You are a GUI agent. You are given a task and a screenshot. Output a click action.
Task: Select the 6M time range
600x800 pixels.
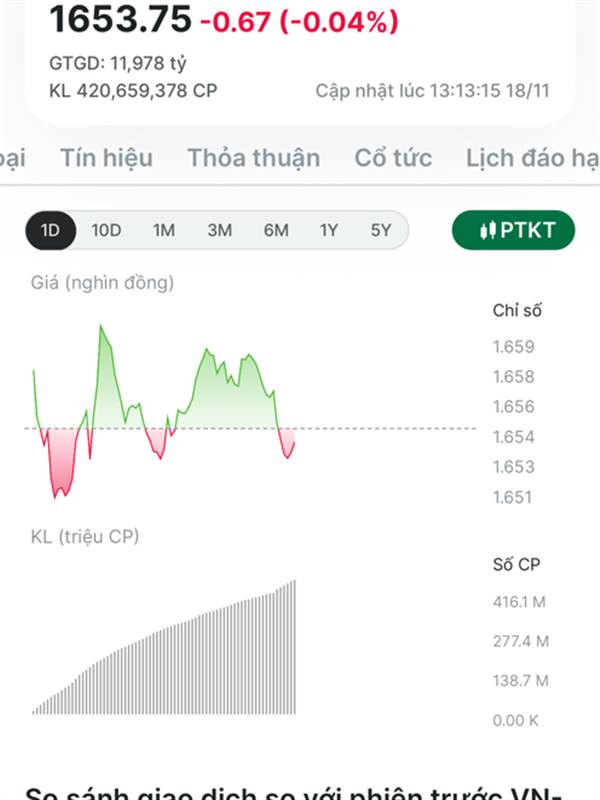click(276, 230)
